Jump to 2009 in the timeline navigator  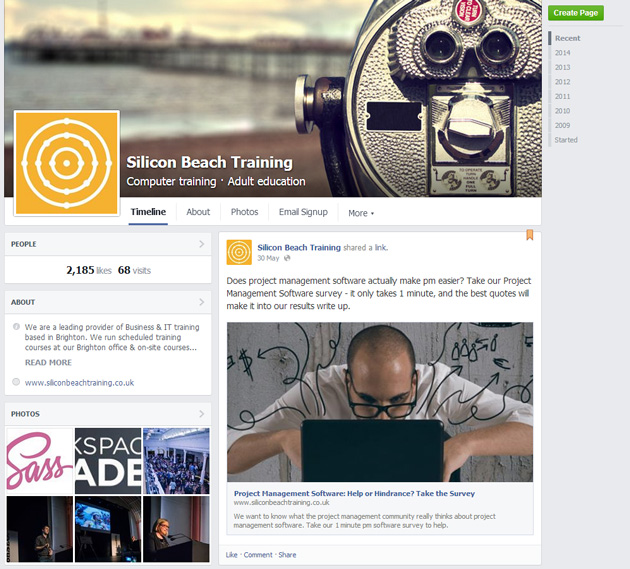(562, 125)
